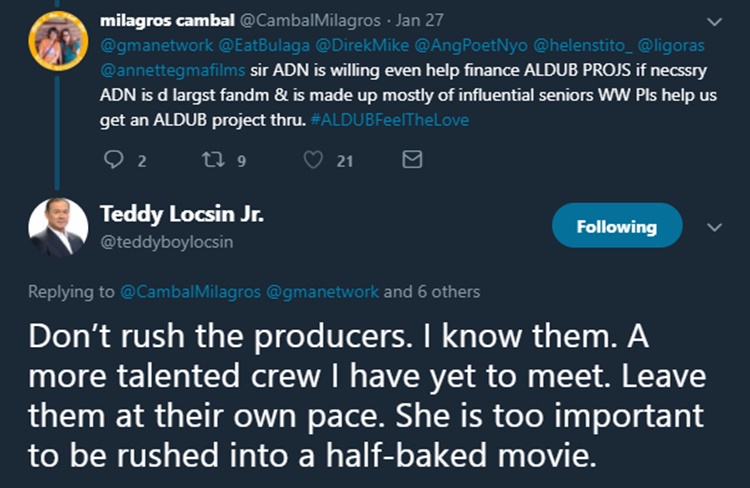
Task: Open Teddy Locsin Jr.'s profile photo
Action: [57, 227]
